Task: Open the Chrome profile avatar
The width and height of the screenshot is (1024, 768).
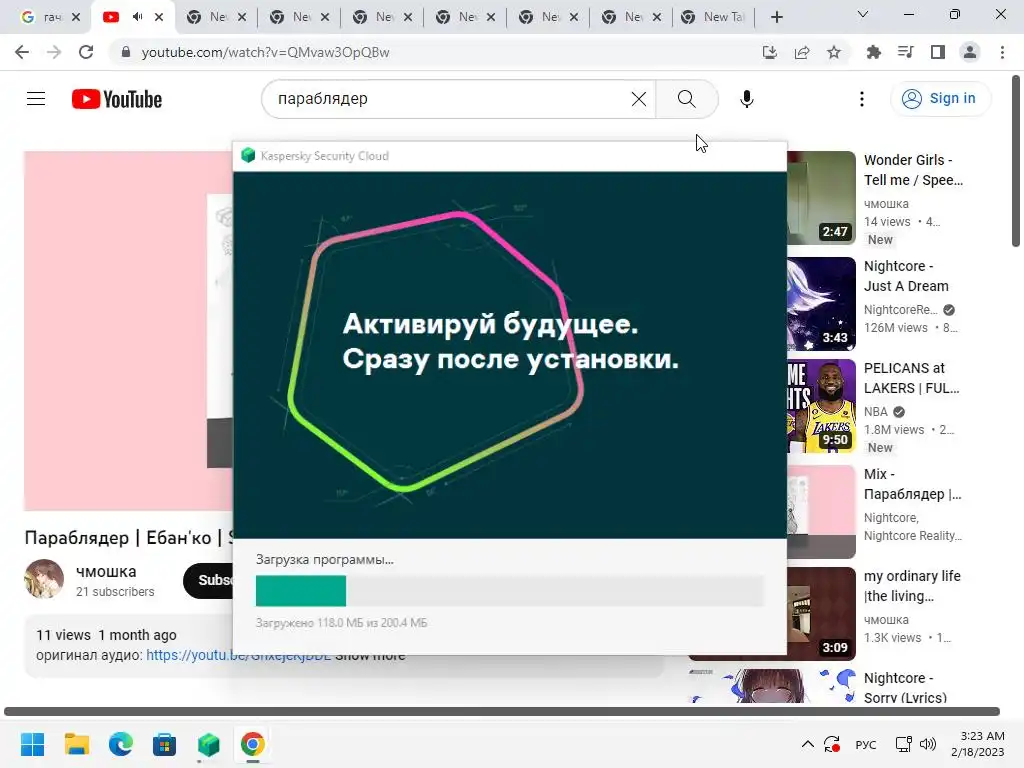Action: 970,52
